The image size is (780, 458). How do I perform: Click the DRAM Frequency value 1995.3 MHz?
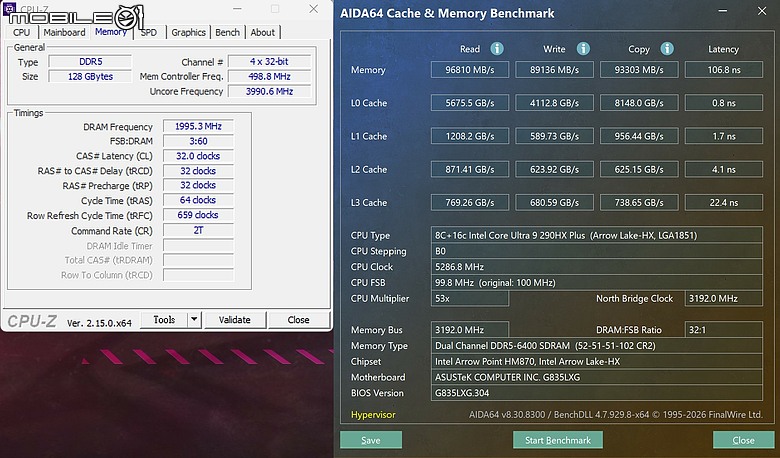198,126
